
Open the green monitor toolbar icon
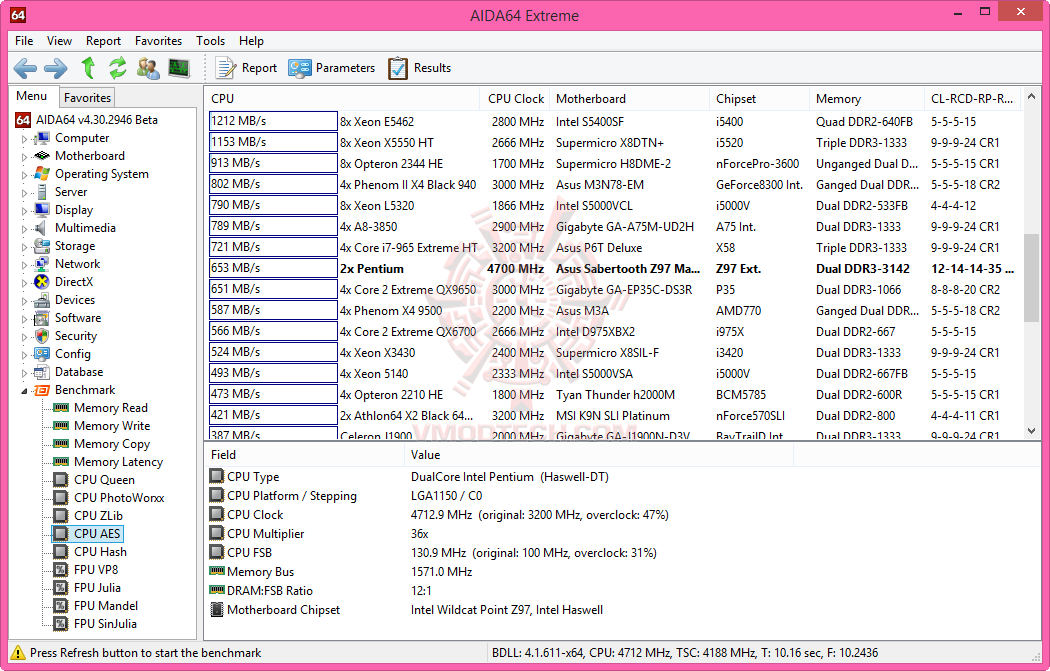coord(179,68)
